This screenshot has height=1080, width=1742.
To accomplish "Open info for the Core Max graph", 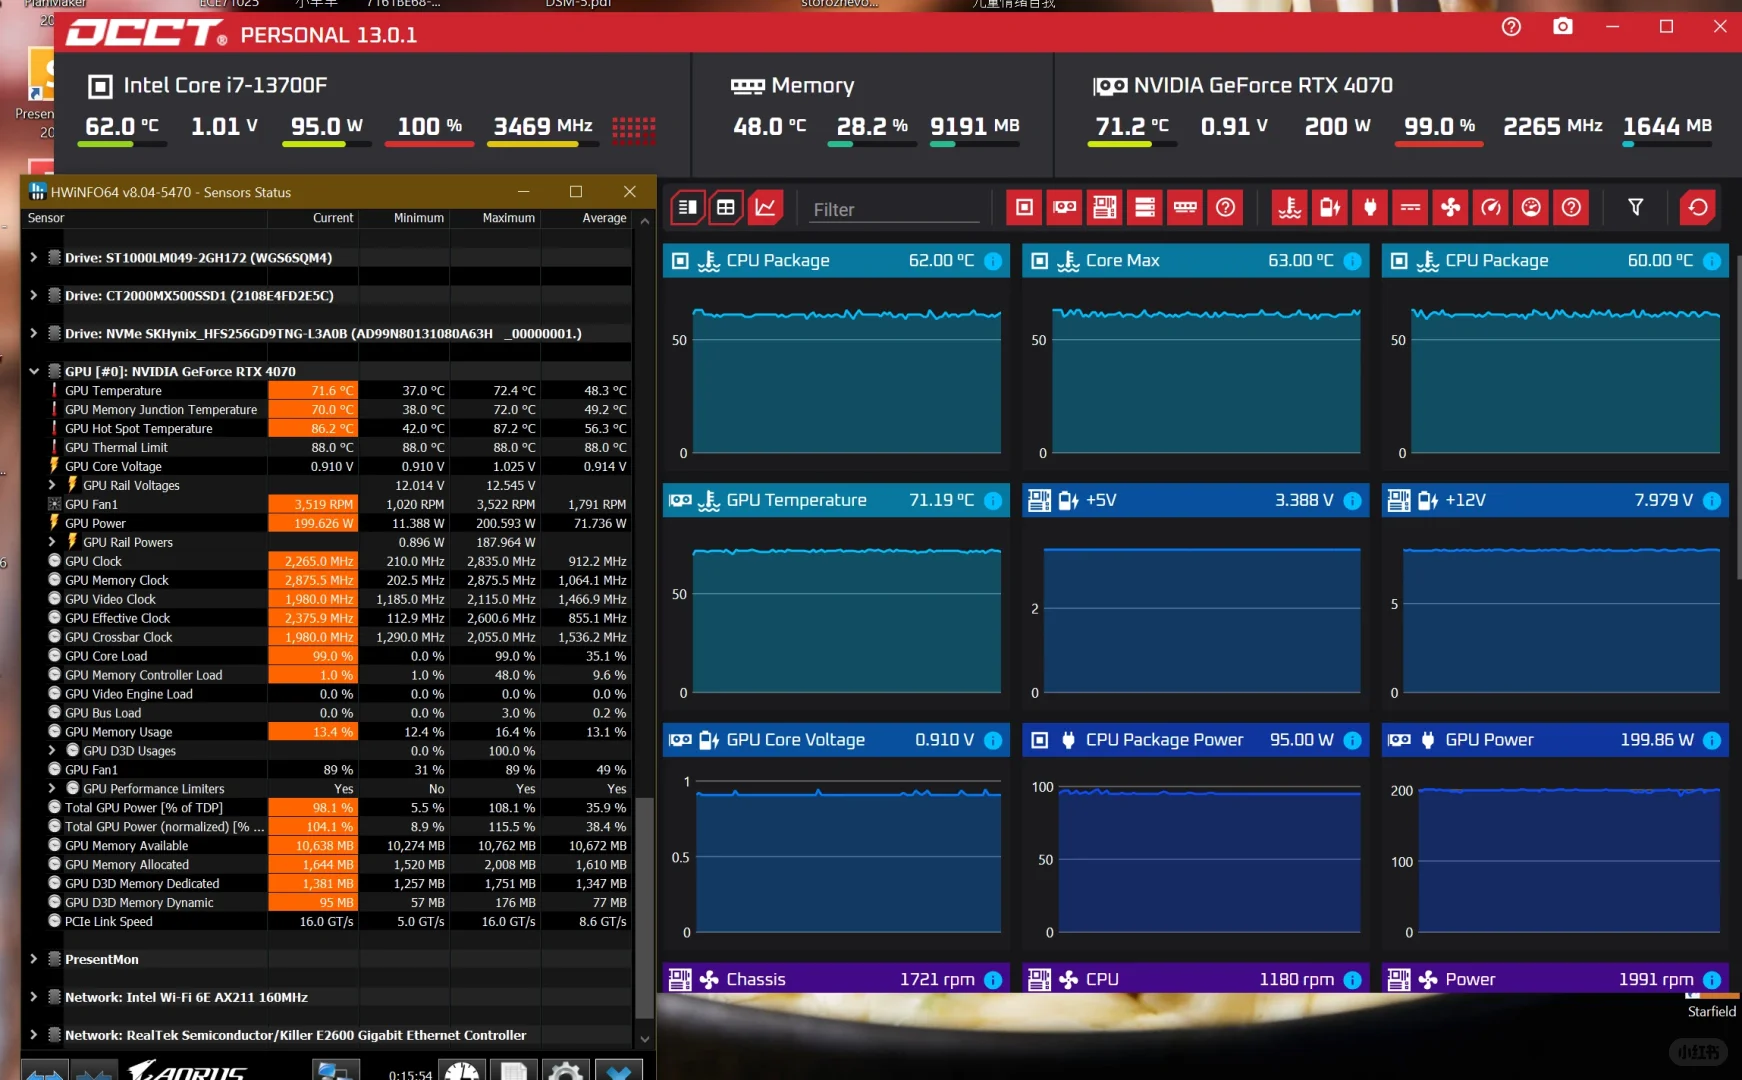I will click(1352, 261).
